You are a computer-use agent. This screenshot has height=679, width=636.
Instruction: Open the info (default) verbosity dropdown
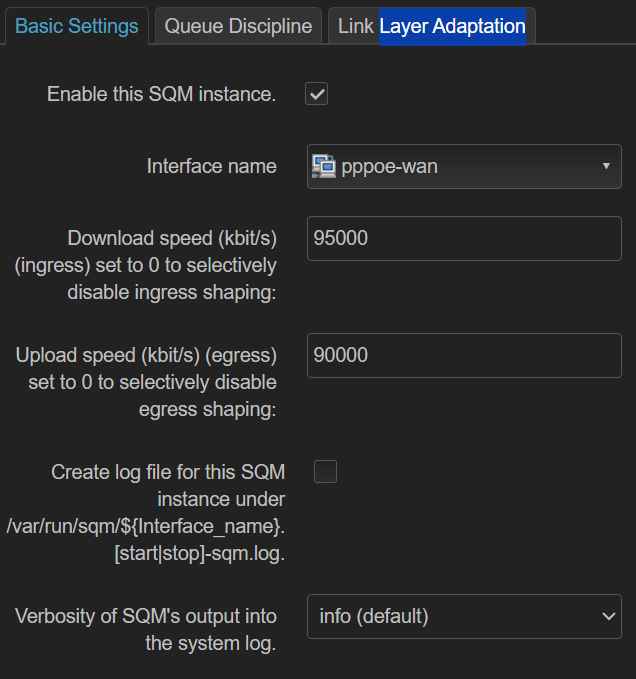[464, 616]
